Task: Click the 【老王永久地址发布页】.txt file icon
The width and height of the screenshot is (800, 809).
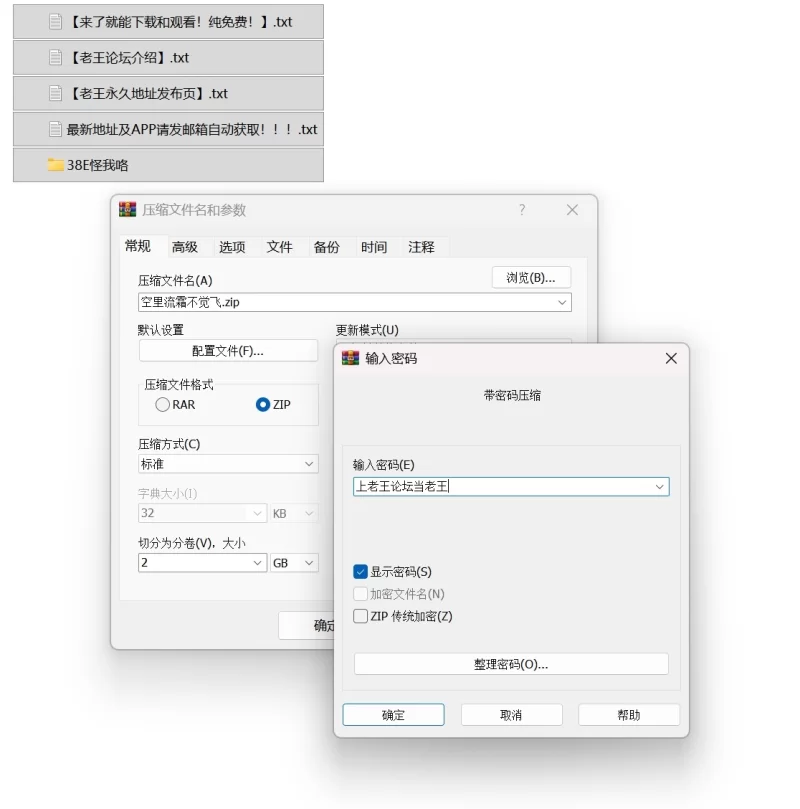Action: [55, 93]
